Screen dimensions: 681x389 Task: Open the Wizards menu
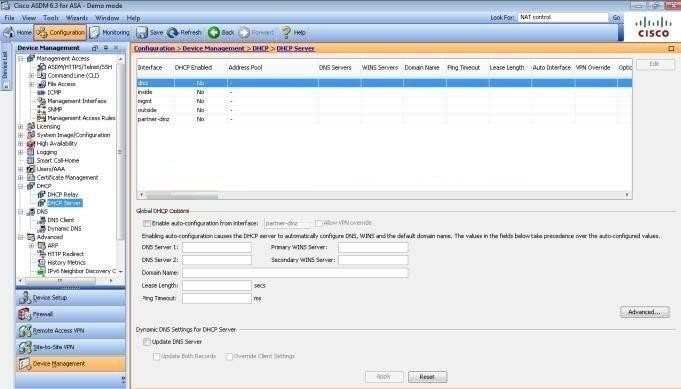77,18
